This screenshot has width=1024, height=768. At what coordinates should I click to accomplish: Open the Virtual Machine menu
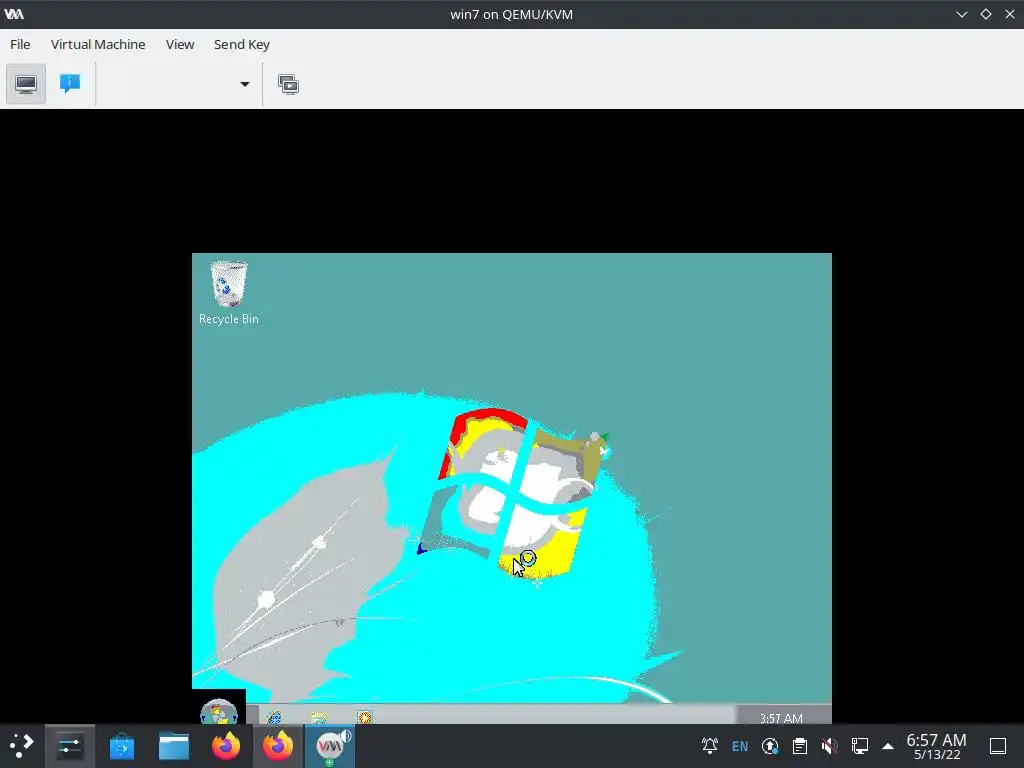click(98, 44)
